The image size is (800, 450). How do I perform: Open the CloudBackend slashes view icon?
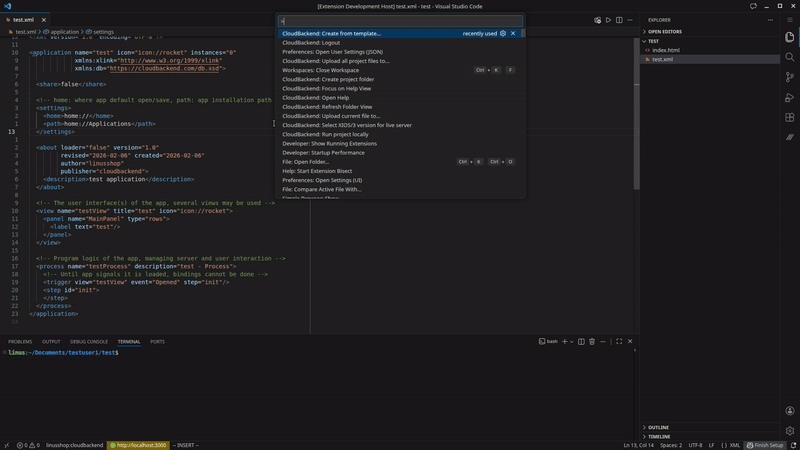click(790, 137)
